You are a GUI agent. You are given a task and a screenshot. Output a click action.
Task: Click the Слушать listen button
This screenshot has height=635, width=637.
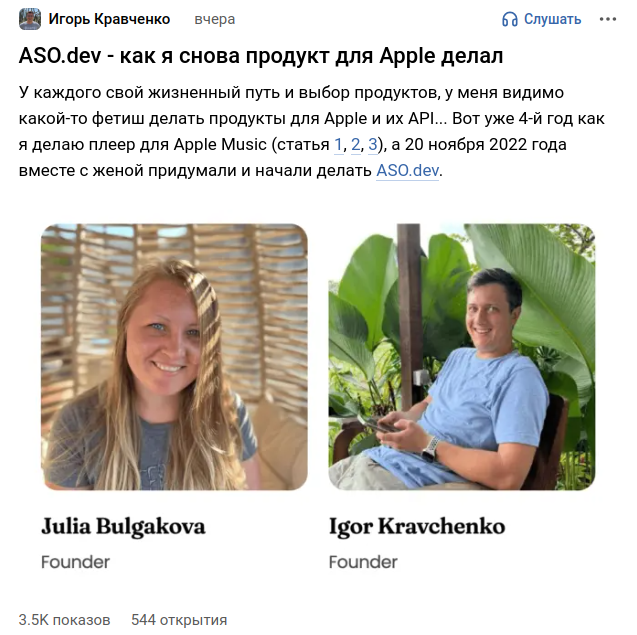click(542, 19)
